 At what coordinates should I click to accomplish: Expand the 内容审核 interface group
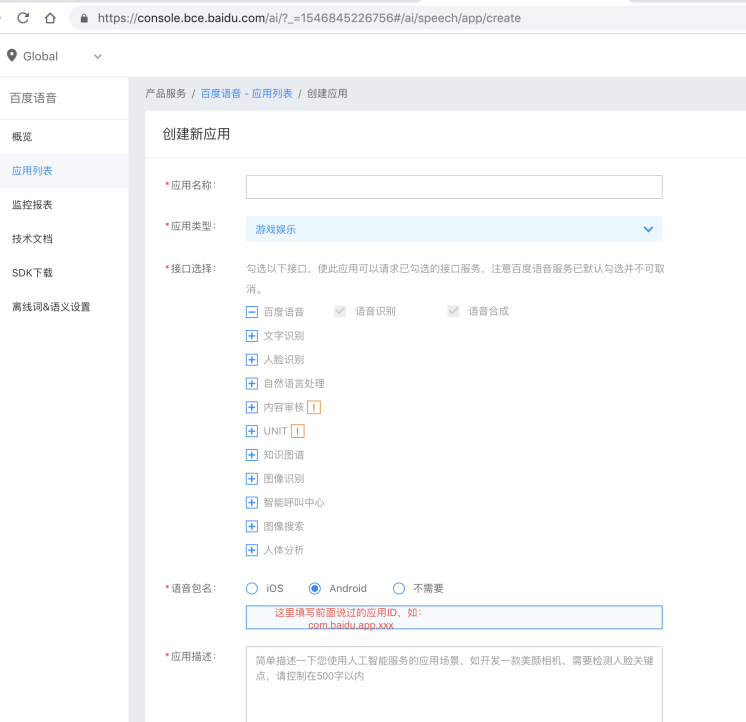pos(252,407)
